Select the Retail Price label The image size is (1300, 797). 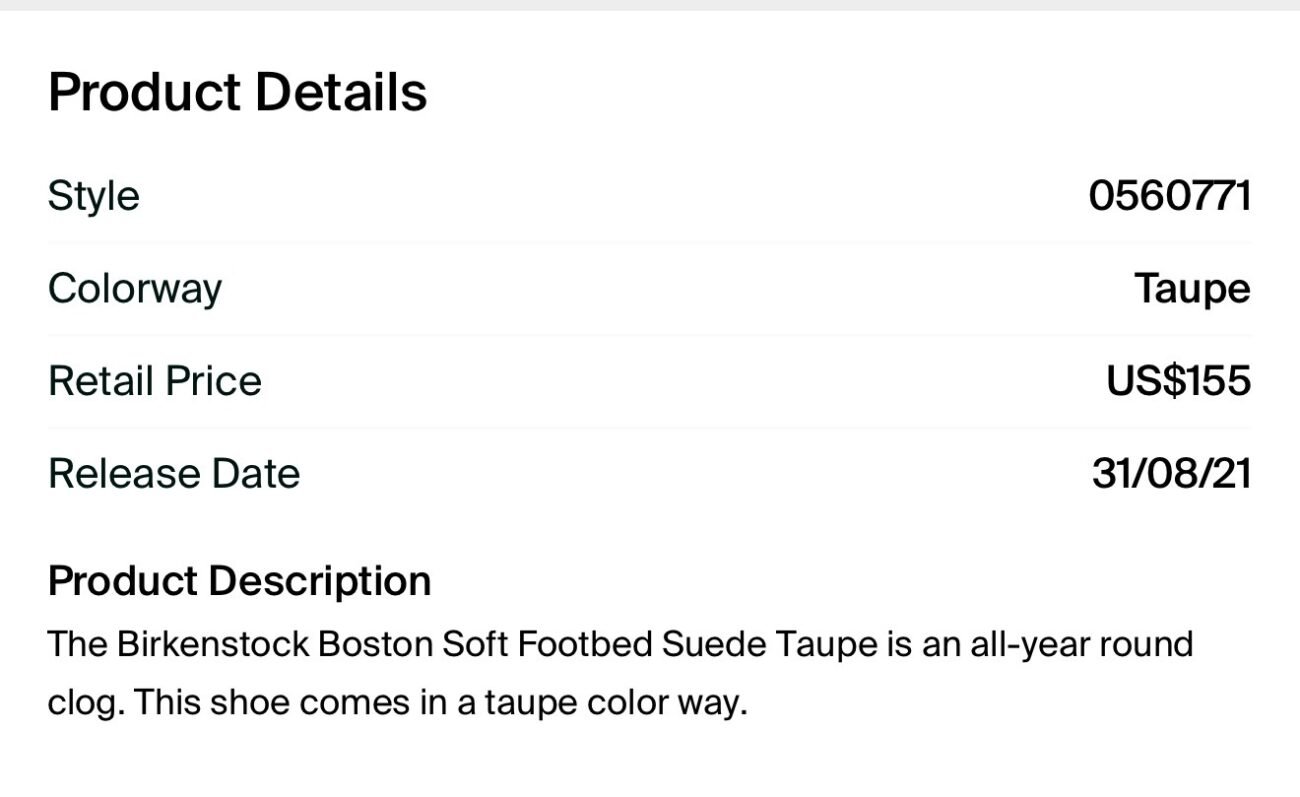click(155, 381)
